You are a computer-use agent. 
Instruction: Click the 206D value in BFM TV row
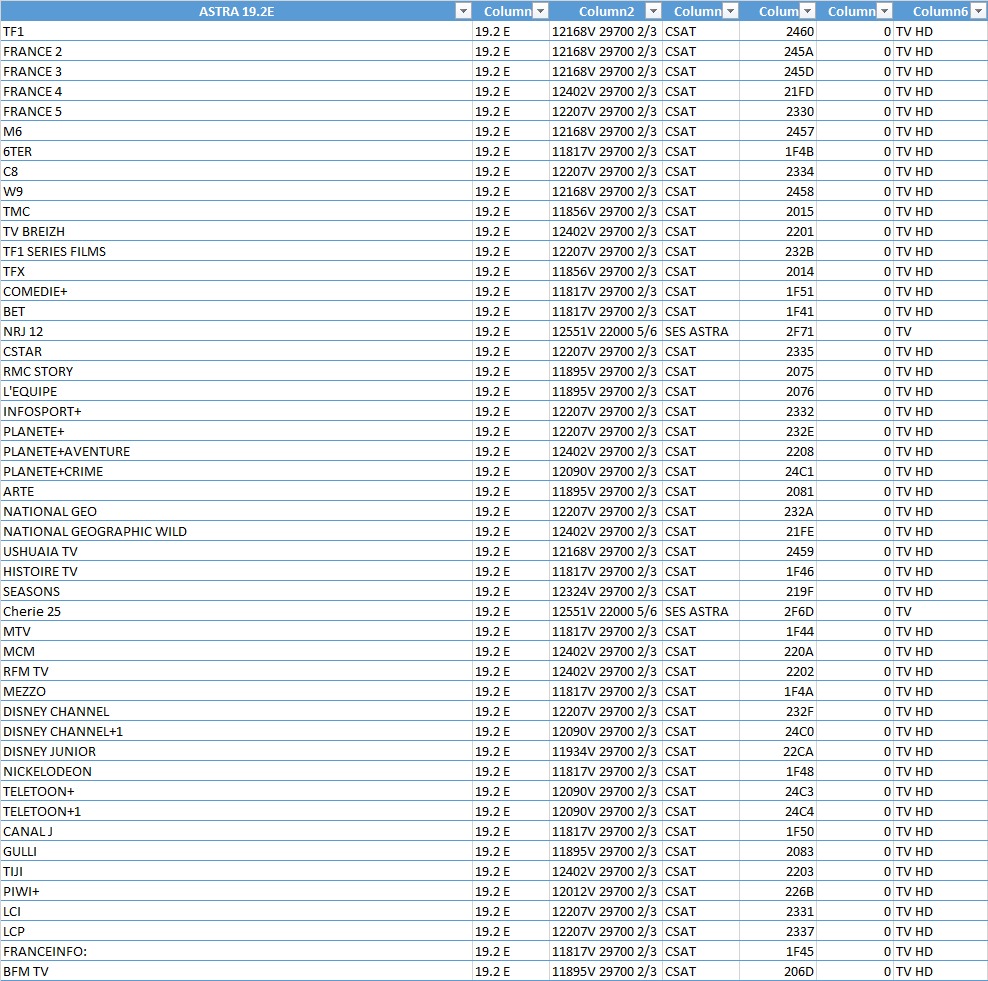(778, 972)
